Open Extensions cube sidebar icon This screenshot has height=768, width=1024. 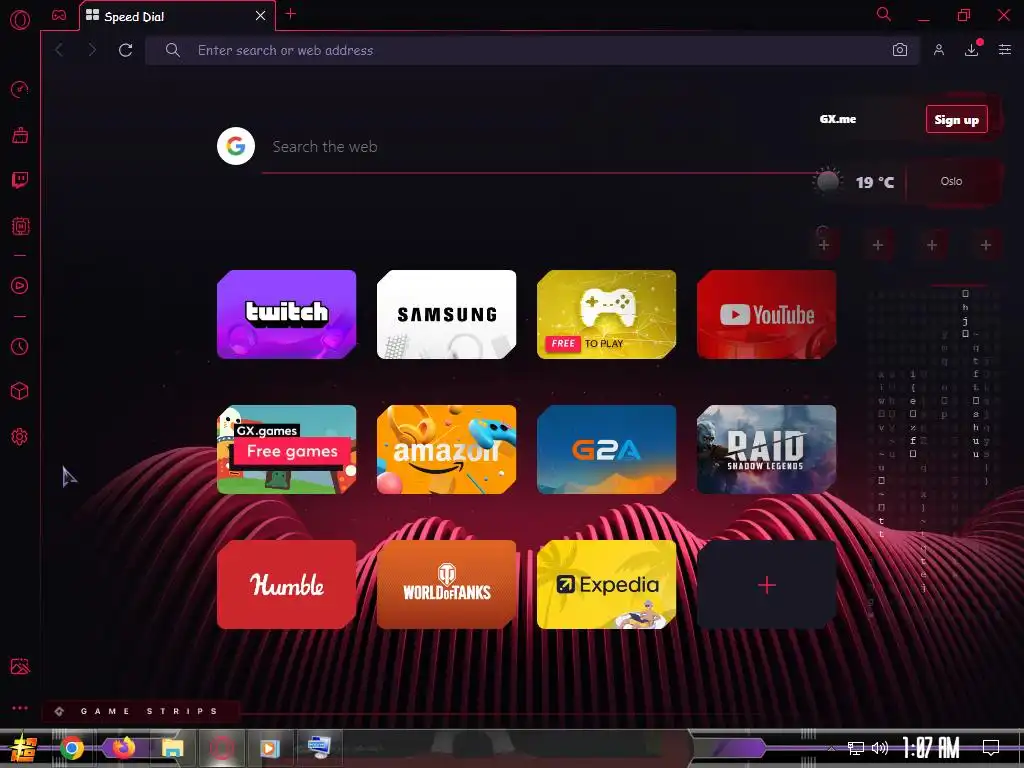(20, 391)
